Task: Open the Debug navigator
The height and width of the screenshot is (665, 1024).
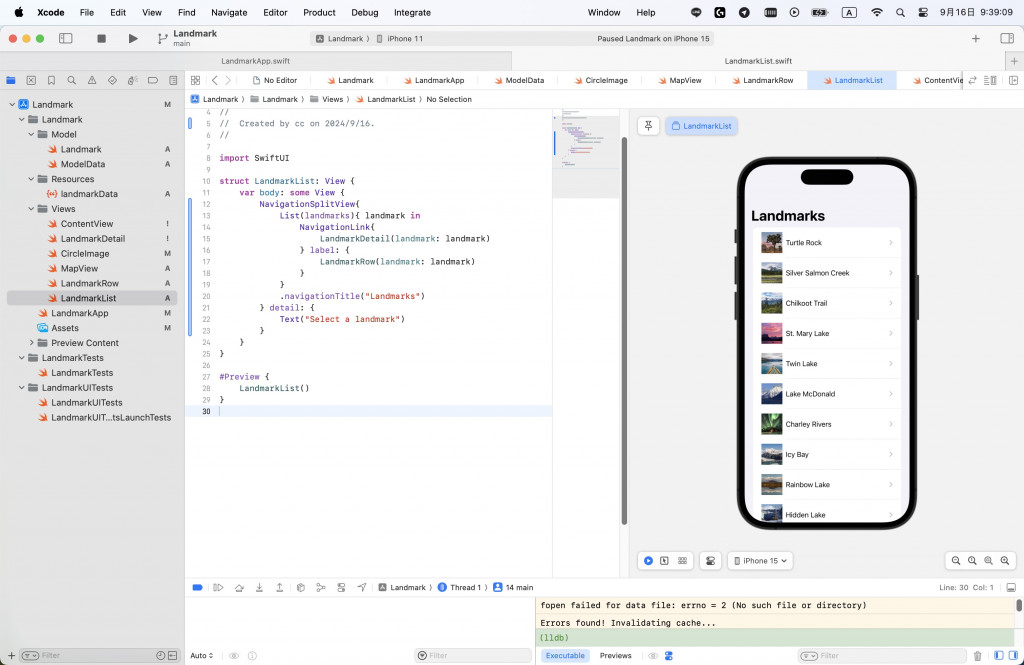Action: 133,80
